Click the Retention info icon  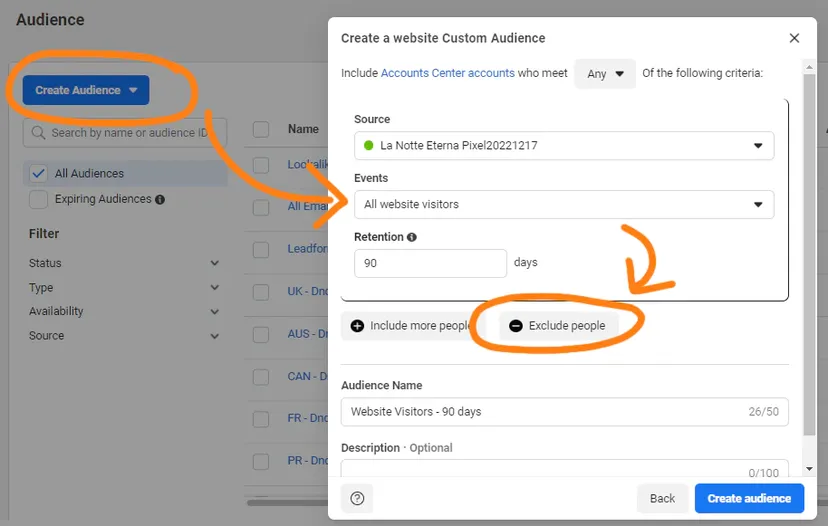pyautogui.click(x=412, y=237)
